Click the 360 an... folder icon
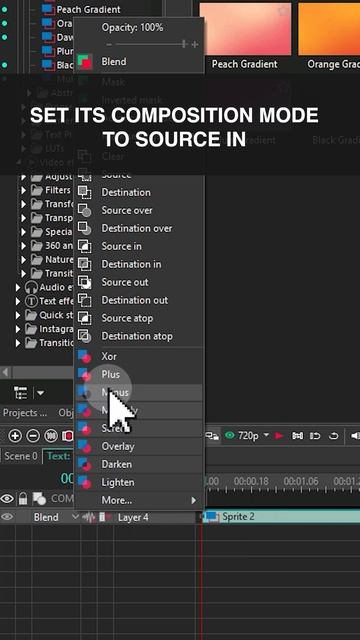The image size is (360, 640). 37,246
